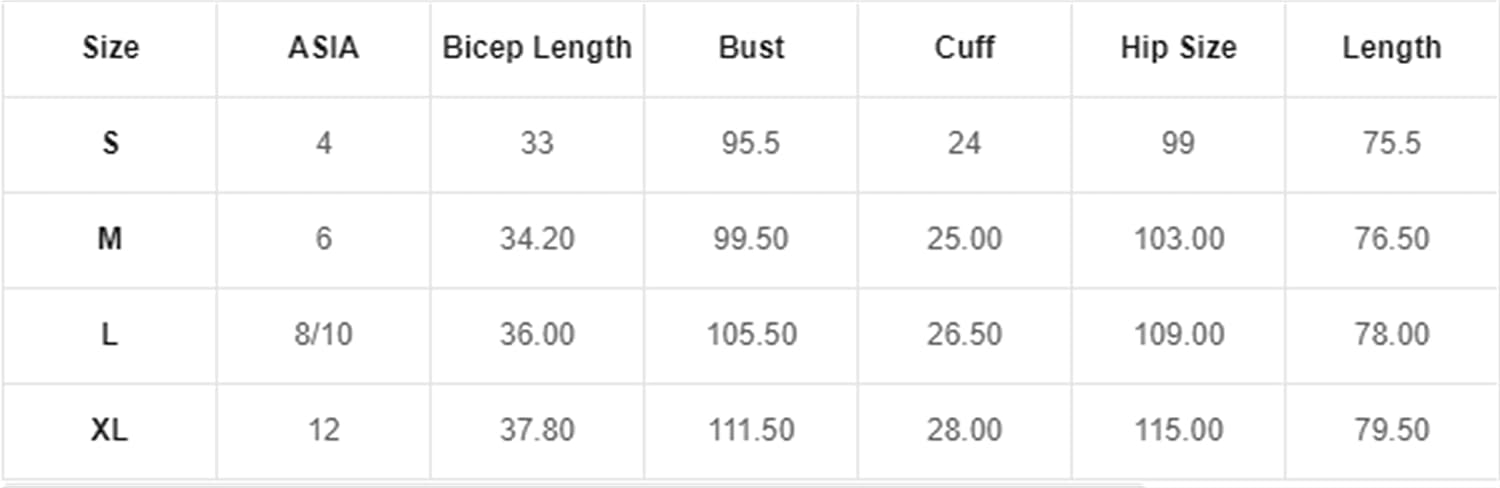Viewport: 1500px width, 488px height.
Task: Select the 111.50 bust cell
Action: [751, 431]
